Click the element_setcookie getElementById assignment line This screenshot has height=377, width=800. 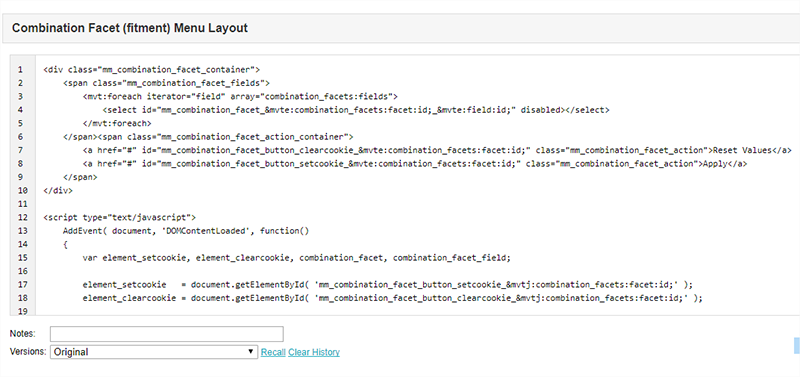click(x=388, y=285)
